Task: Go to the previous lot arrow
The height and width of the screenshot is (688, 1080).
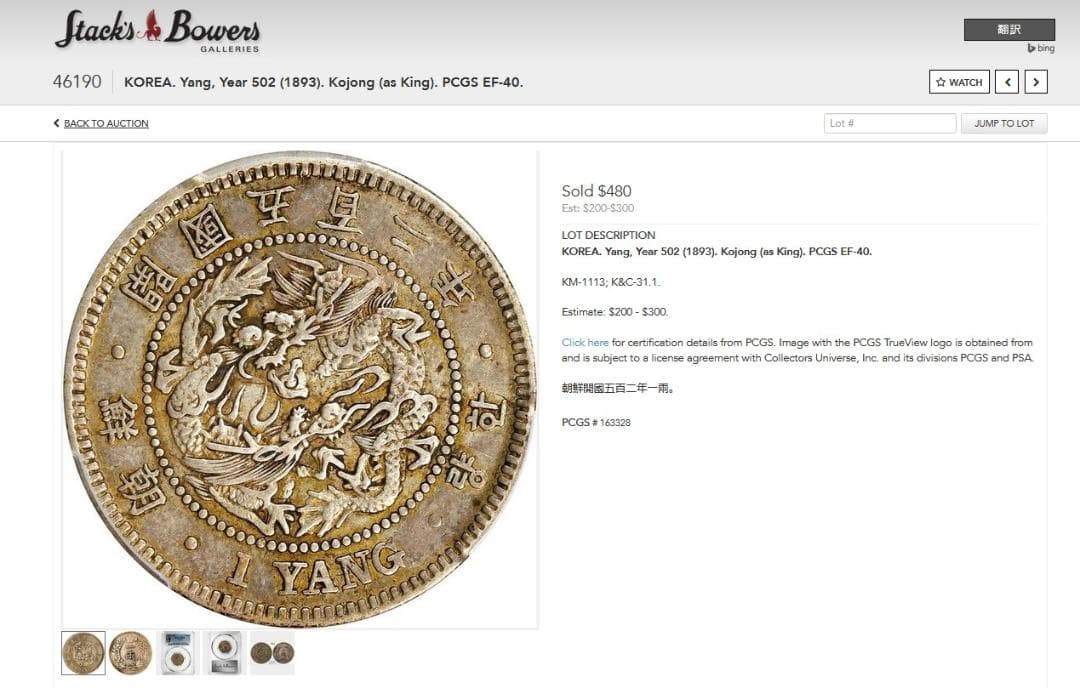Action: pos(1007,82)
